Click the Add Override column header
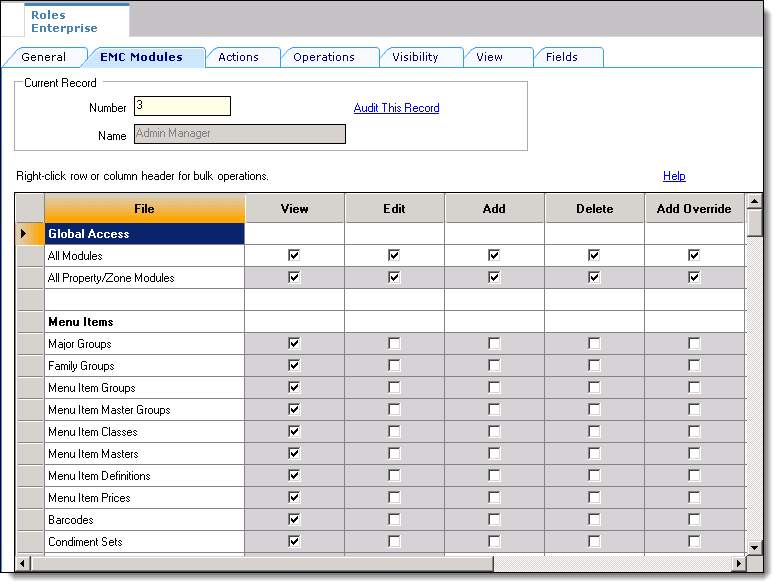Image resolution: width=779 pixels, height=588 pixels. [x=694, y=209]
